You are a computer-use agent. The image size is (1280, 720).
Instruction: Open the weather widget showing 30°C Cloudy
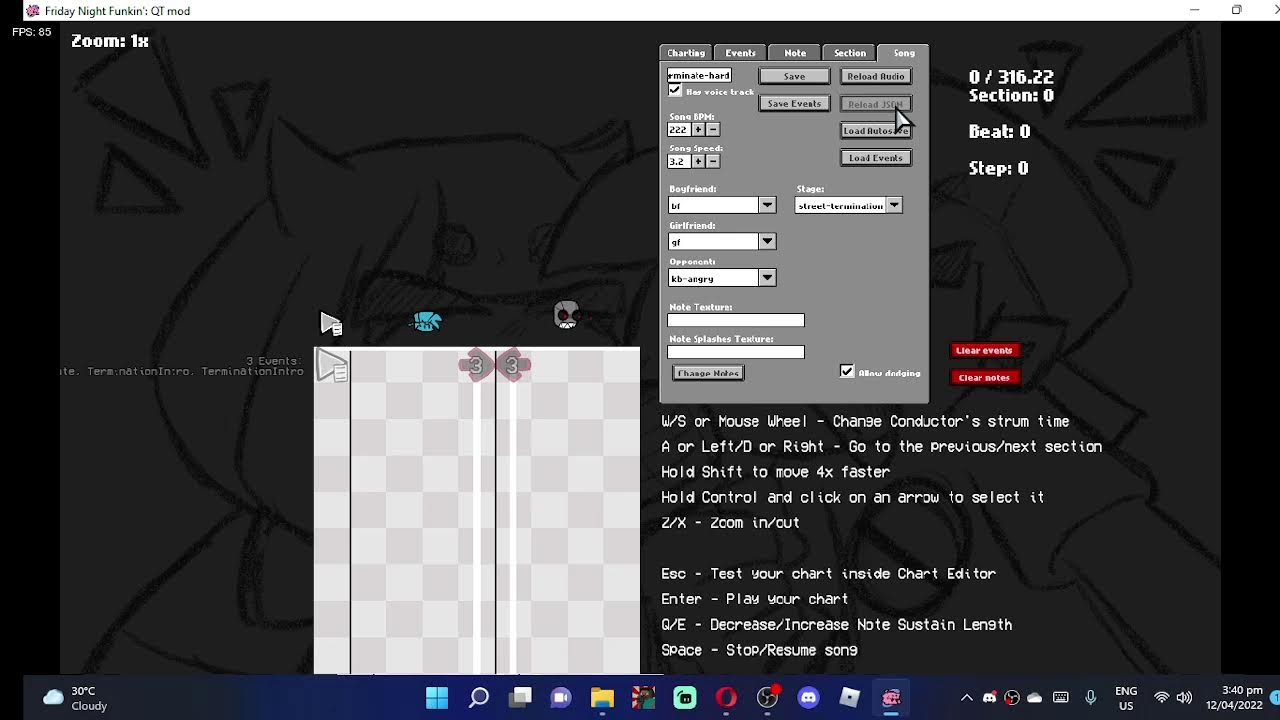coord(75,698)
